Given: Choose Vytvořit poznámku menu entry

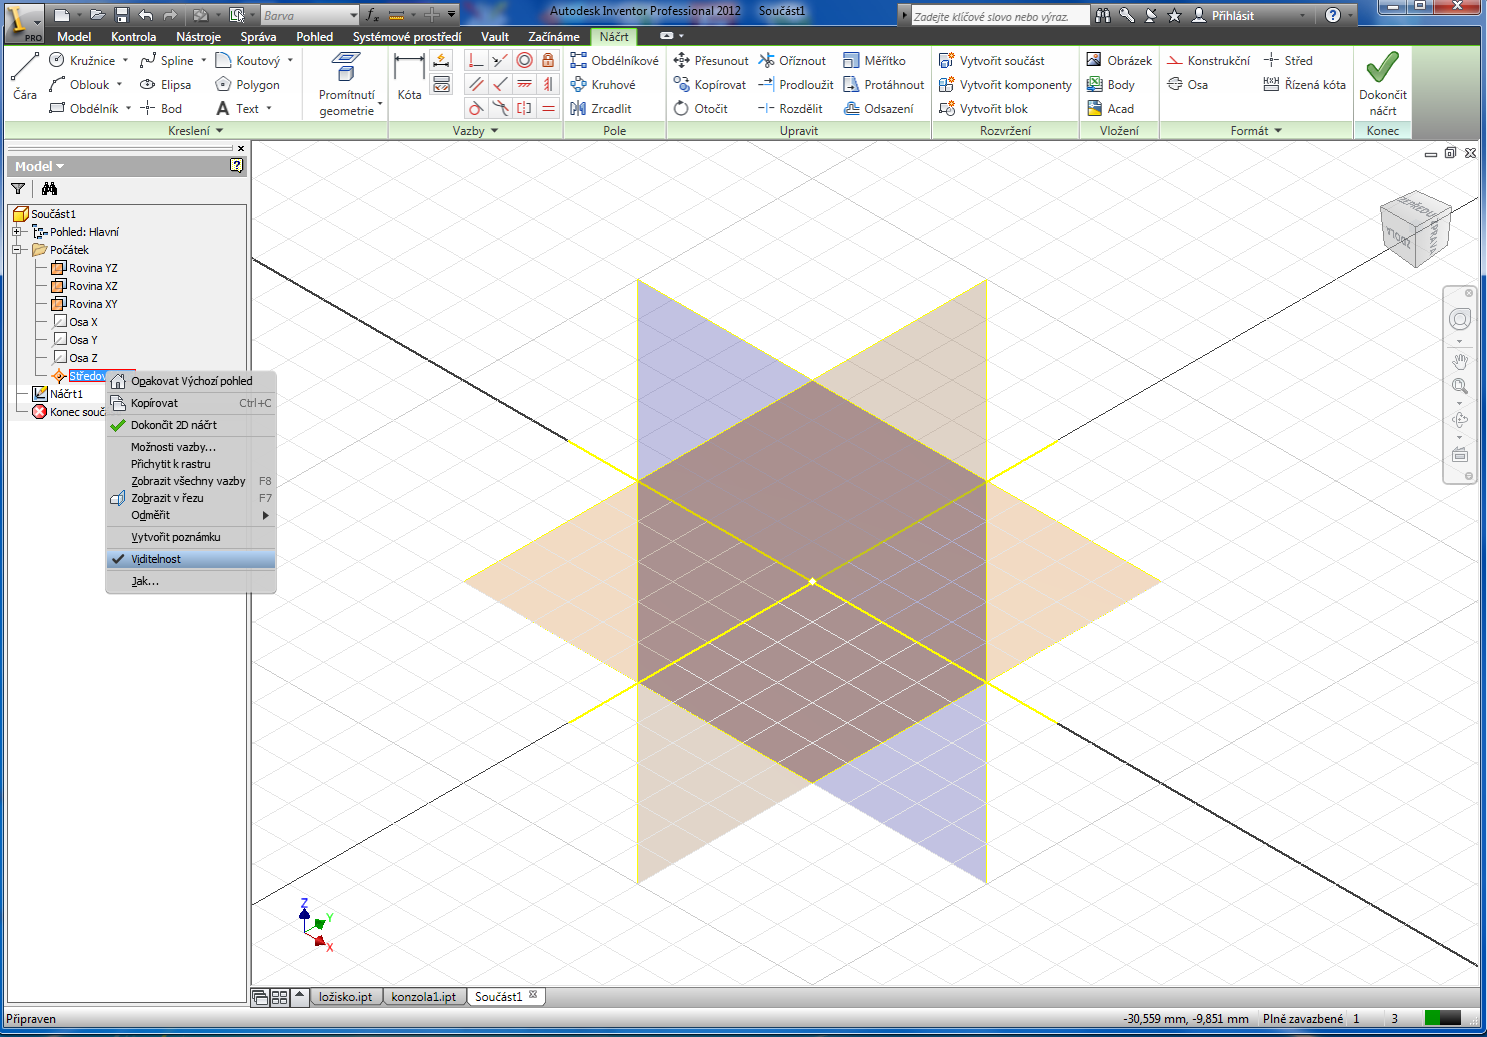Looking at the screenshot, I should tap(191, 537).
